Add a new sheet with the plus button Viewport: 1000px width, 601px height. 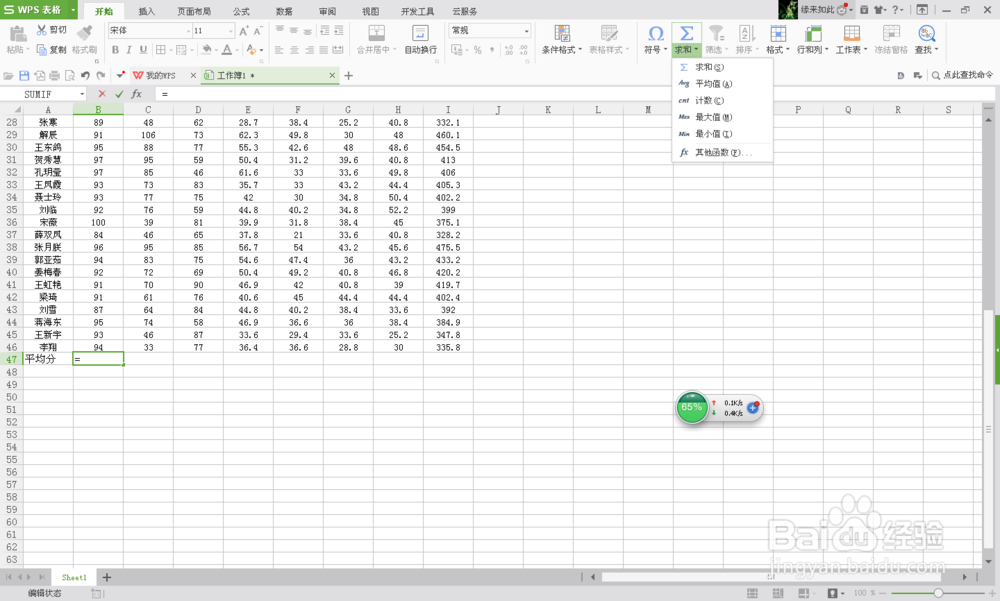click(x=107, y=577)
